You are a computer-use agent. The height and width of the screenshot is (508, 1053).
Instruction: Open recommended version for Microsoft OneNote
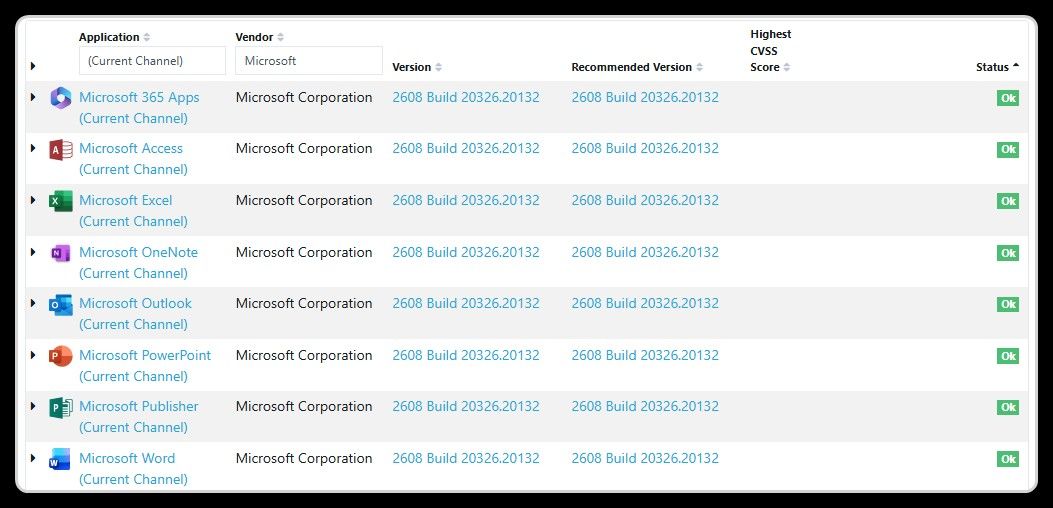(x=645, y=252)
